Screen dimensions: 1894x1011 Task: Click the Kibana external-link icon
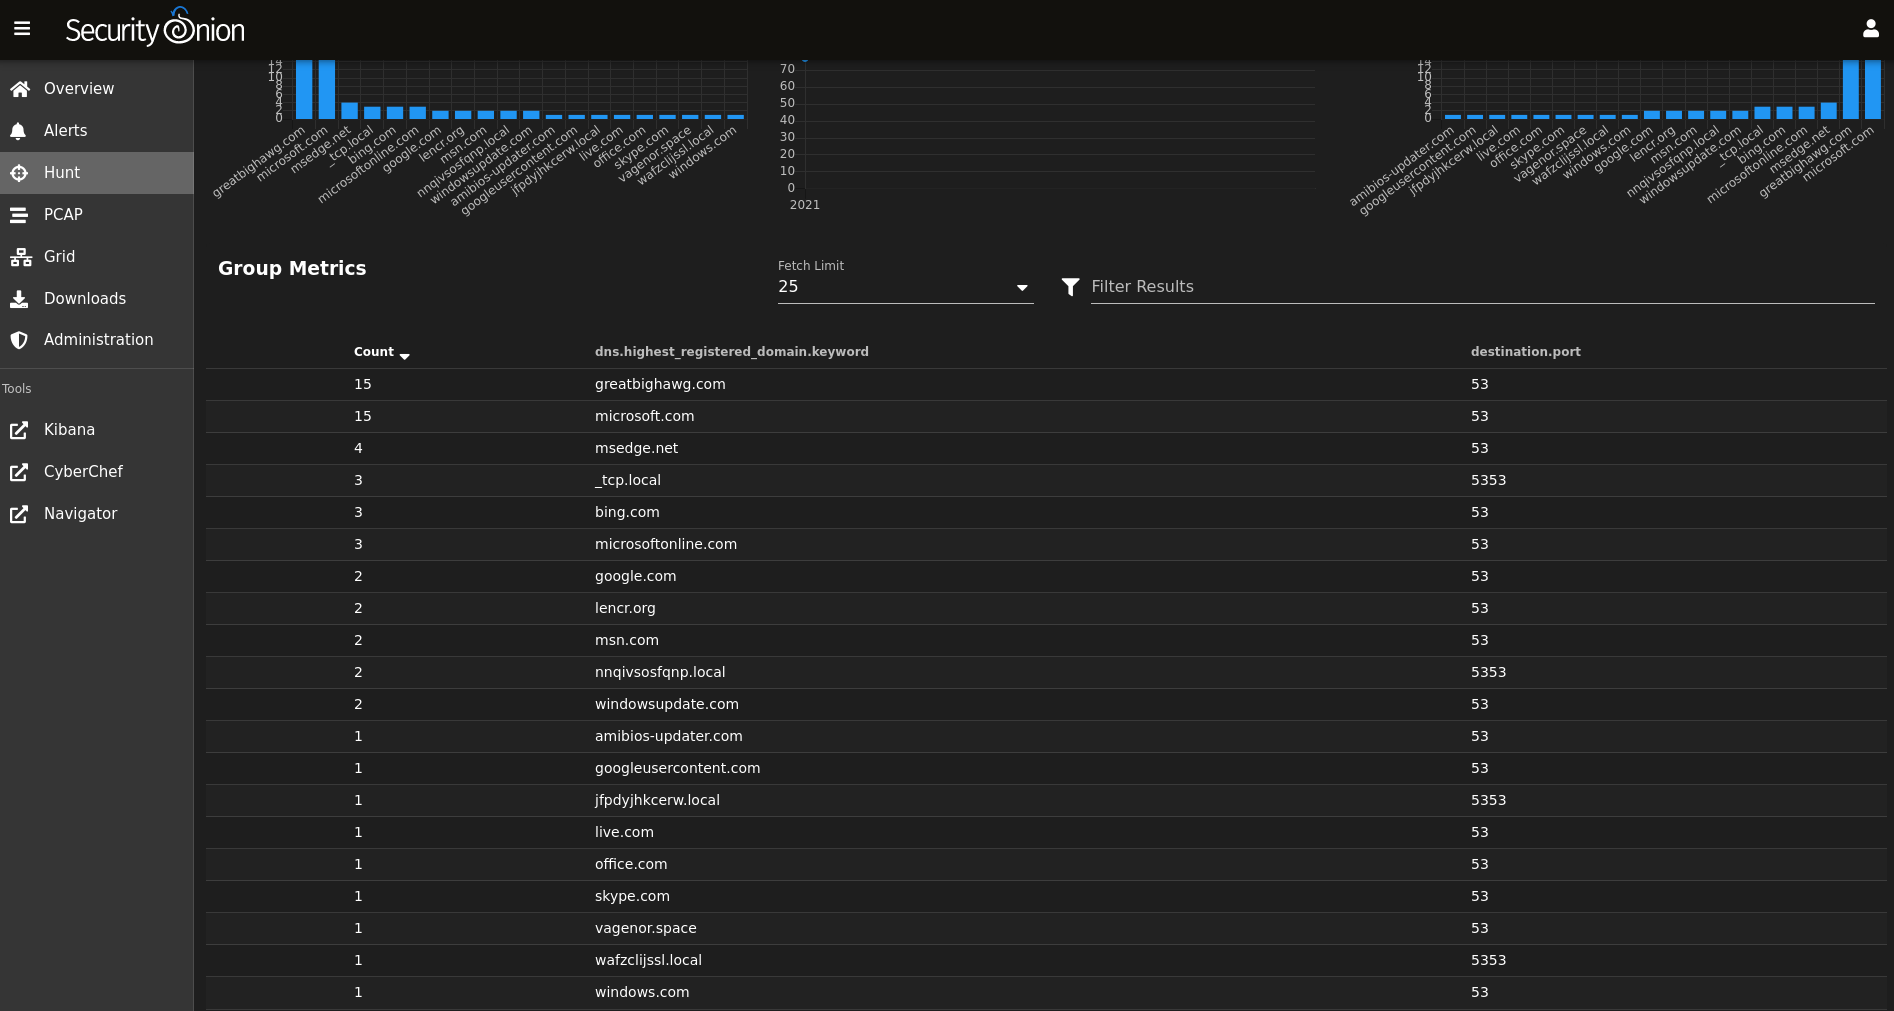tap(19, 430)
